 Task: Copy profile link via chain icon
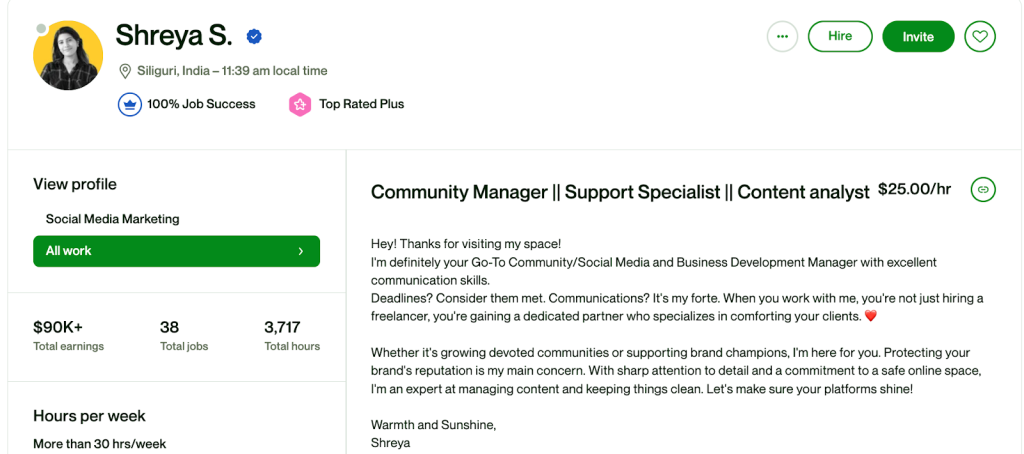(x=983, y=189)
